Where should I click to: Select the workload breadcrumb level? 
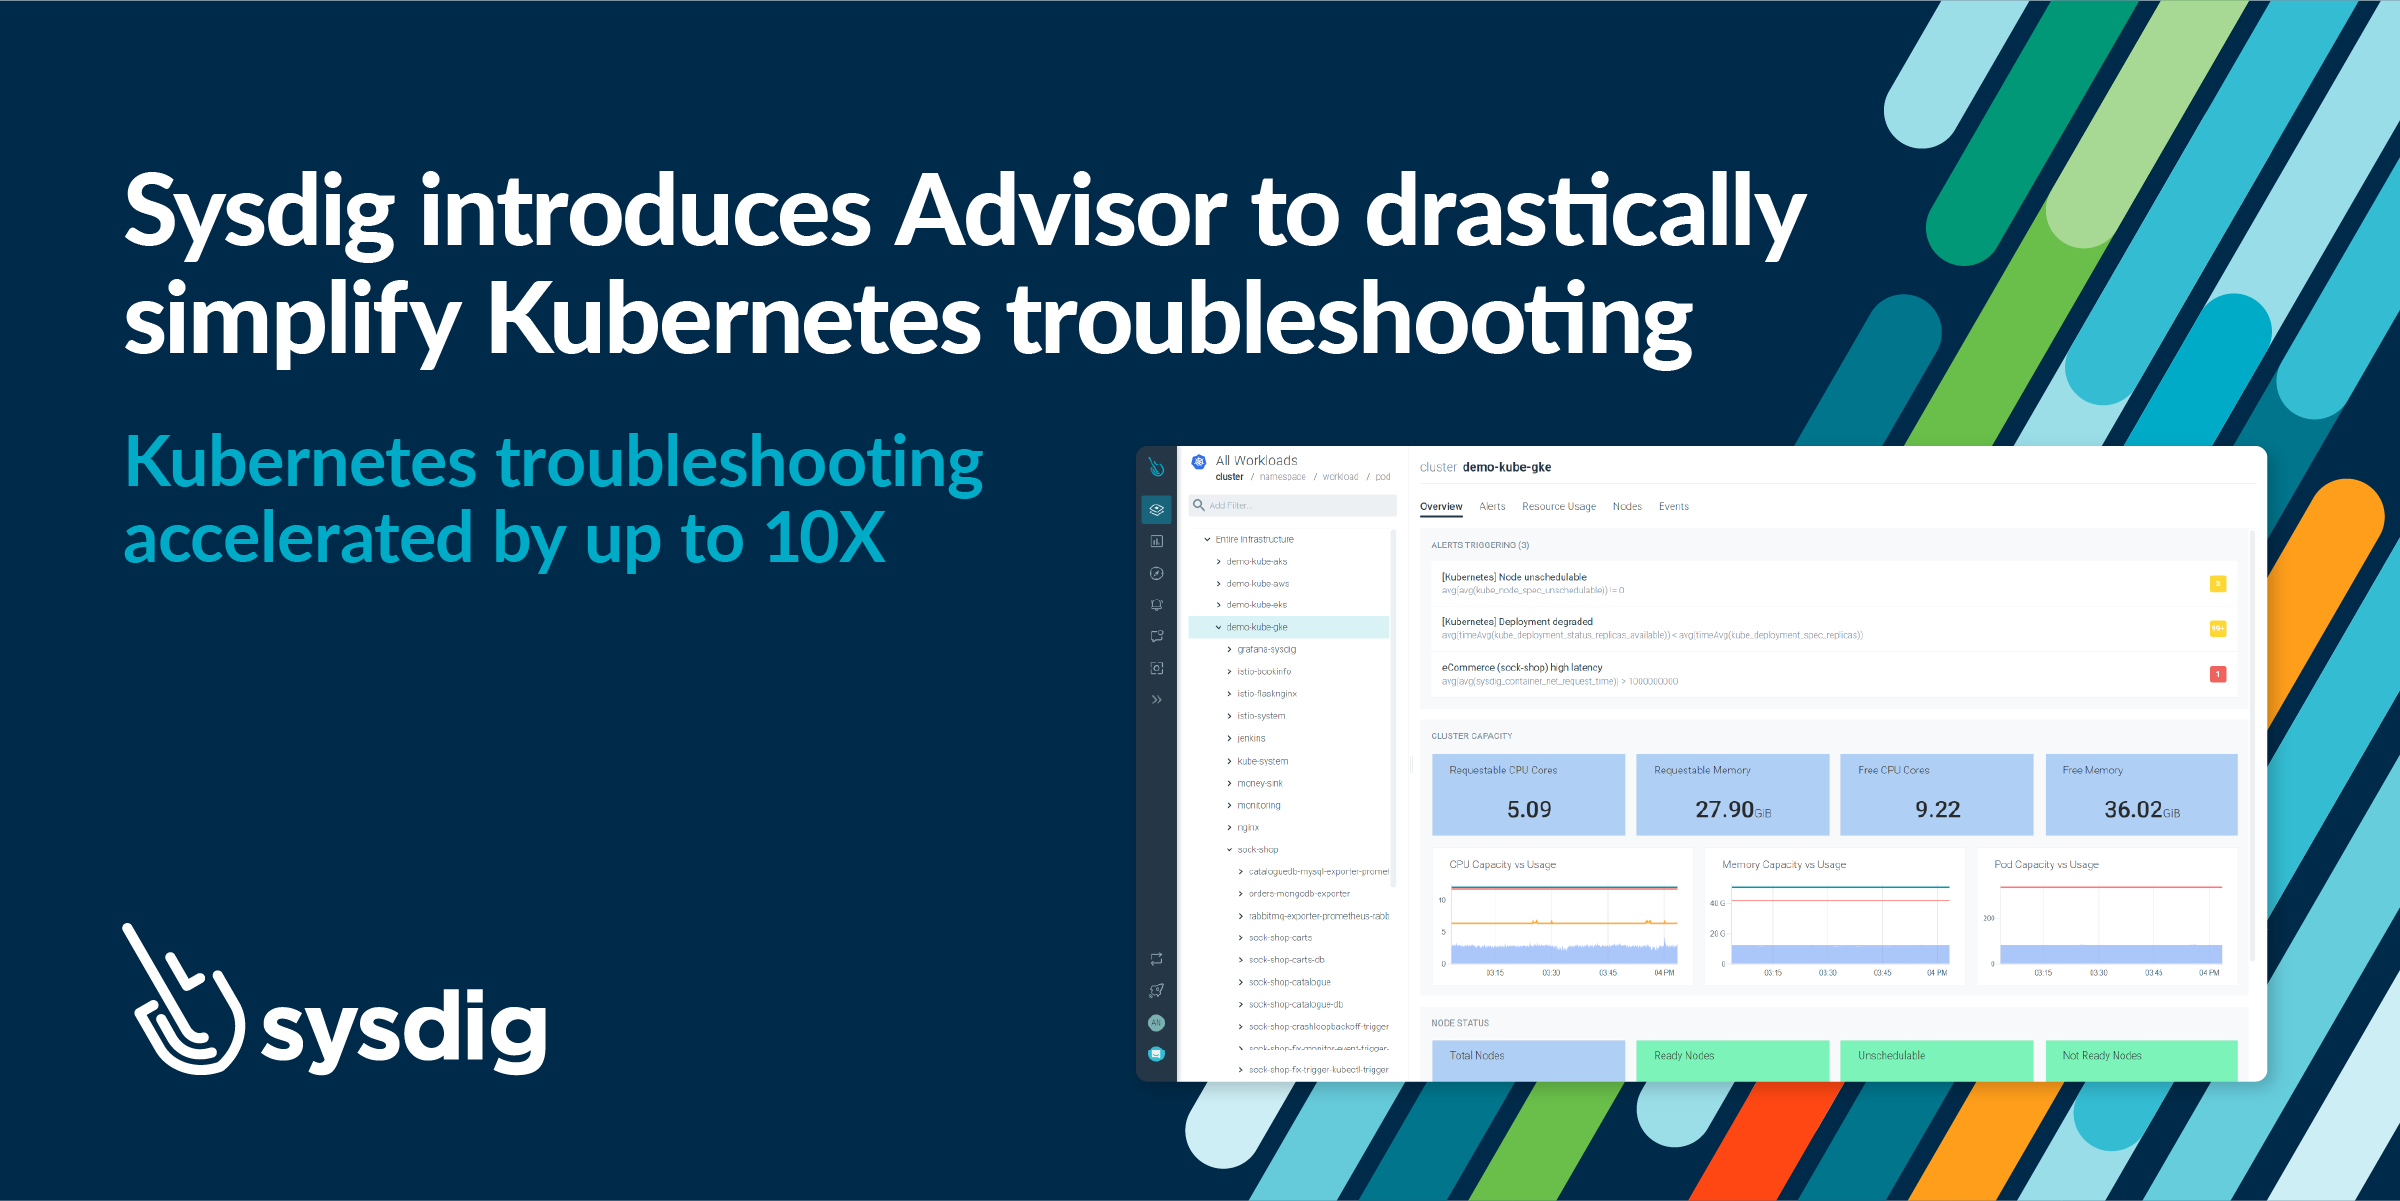click(x=1340, y=477)
